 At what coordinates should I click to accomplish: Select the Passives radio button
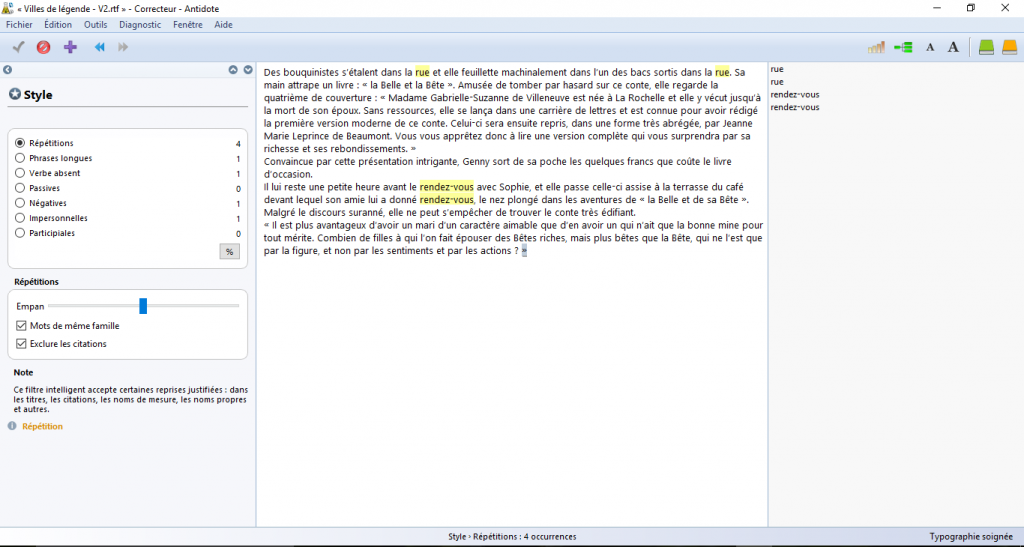20,188
